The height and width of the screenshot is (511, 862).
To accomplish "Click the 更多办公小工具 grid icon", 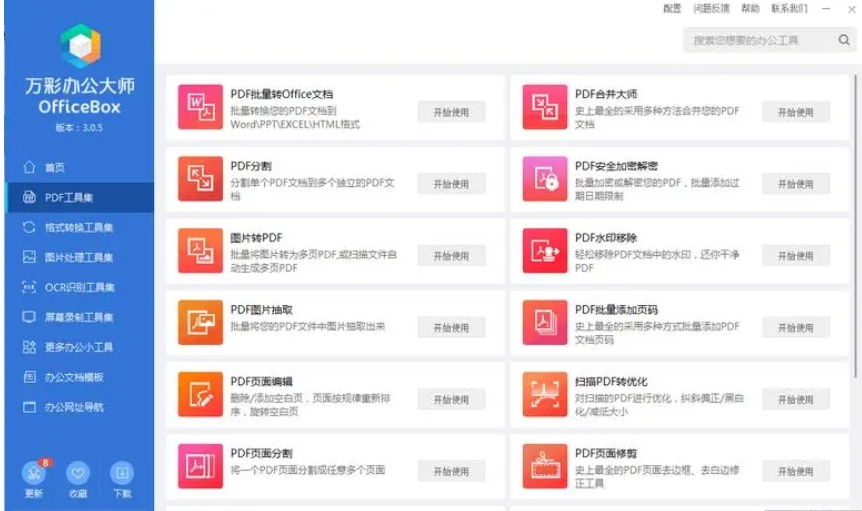I will point(29,347).
